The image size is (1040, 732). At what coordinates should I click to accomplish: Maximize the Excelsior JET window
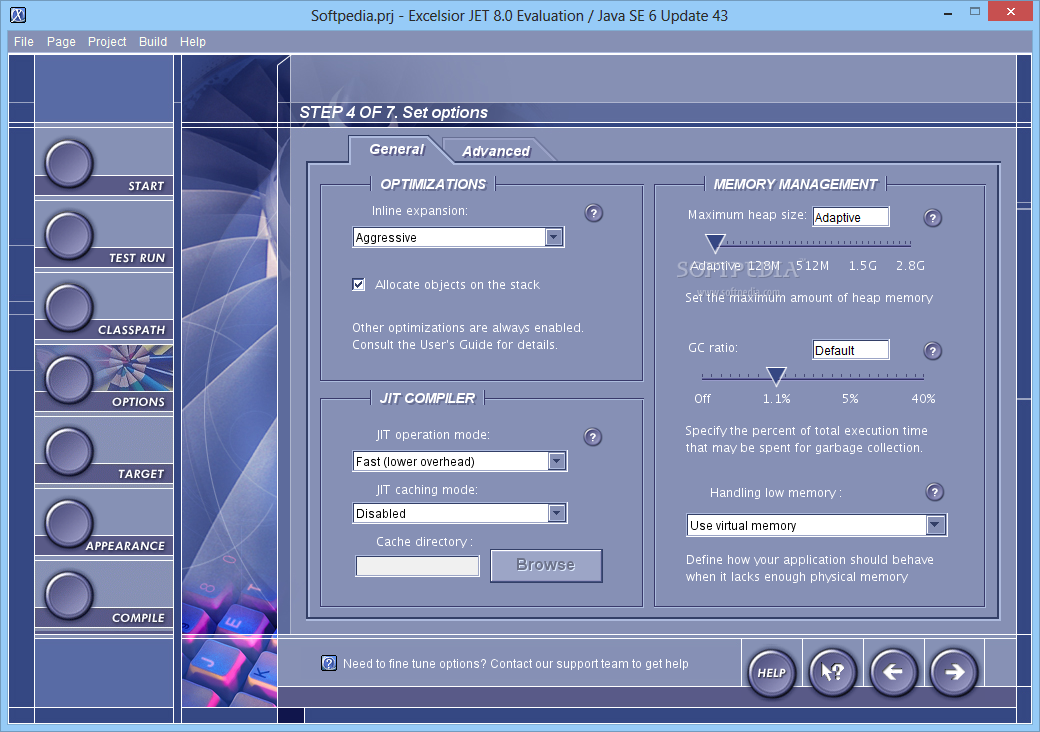[974, 12]
